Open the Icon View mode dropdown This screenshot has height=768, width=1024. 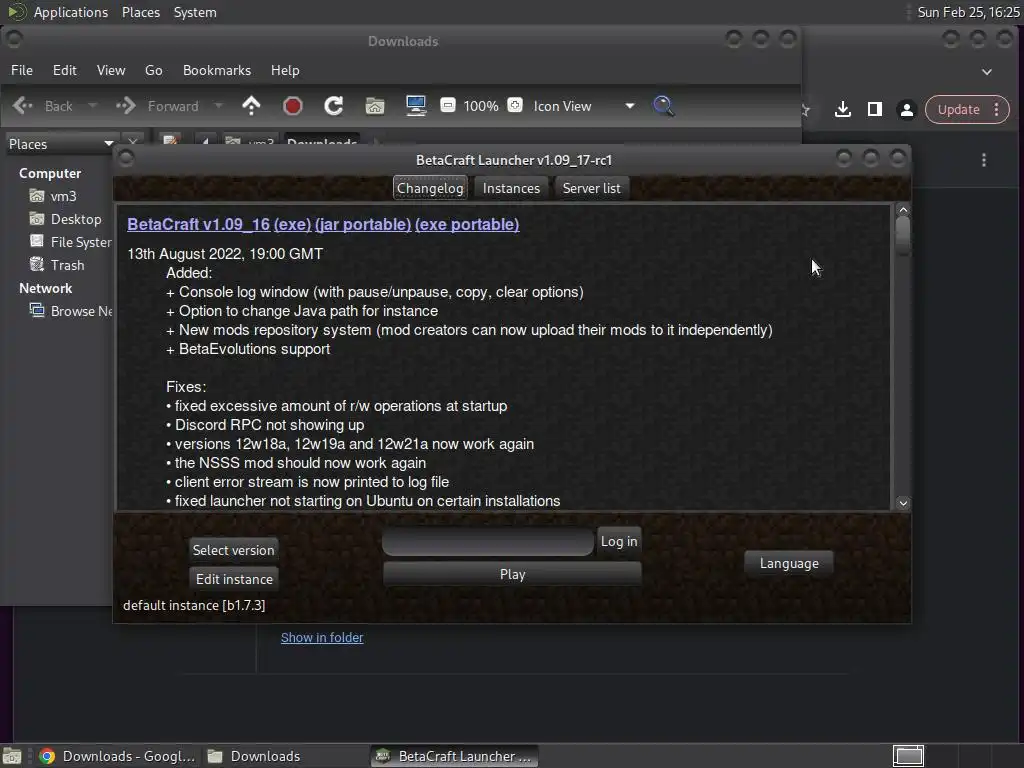tap(584, 106)
